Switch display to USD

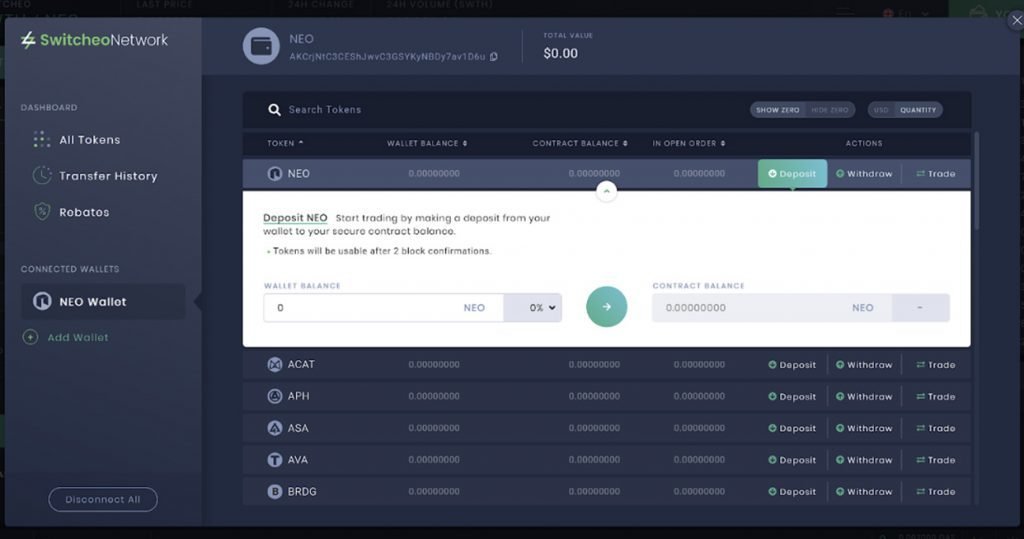point(881,110)
